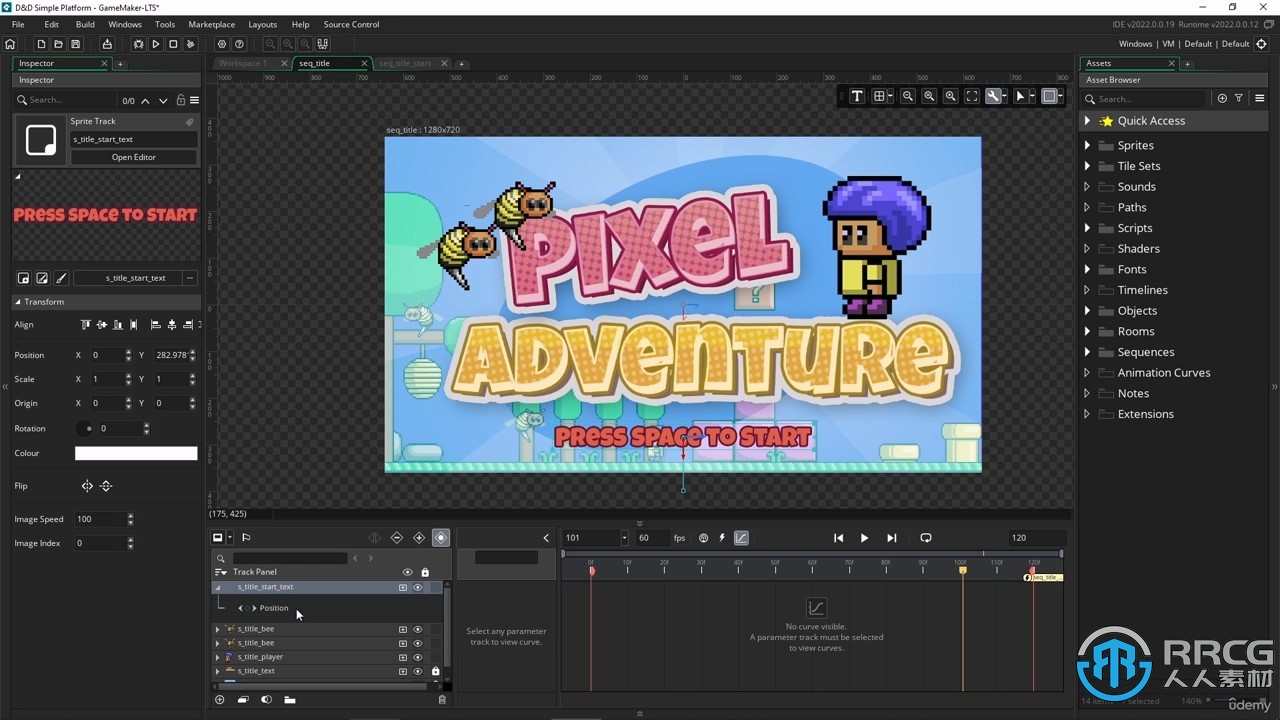Expand the Quick Access group
This screenshot has width=1280, height=720.
pyautogui.click(x=1087, y=121)
